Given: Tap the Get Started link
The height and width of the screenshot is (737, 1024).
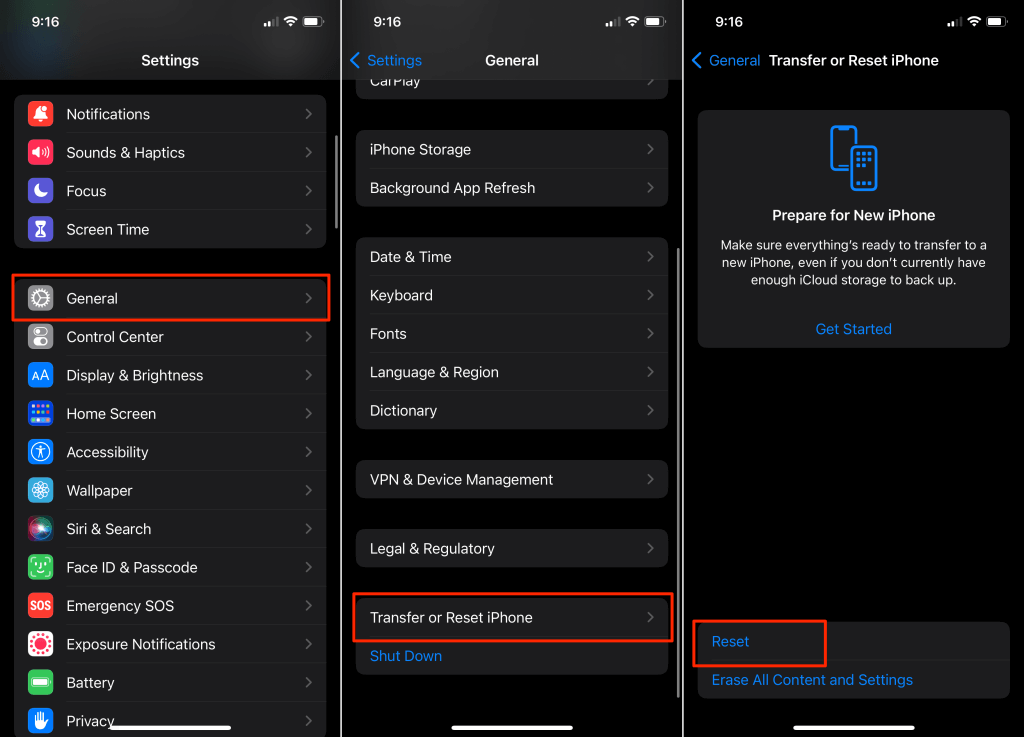Looking at the screenshot, I should coord(853,329).
